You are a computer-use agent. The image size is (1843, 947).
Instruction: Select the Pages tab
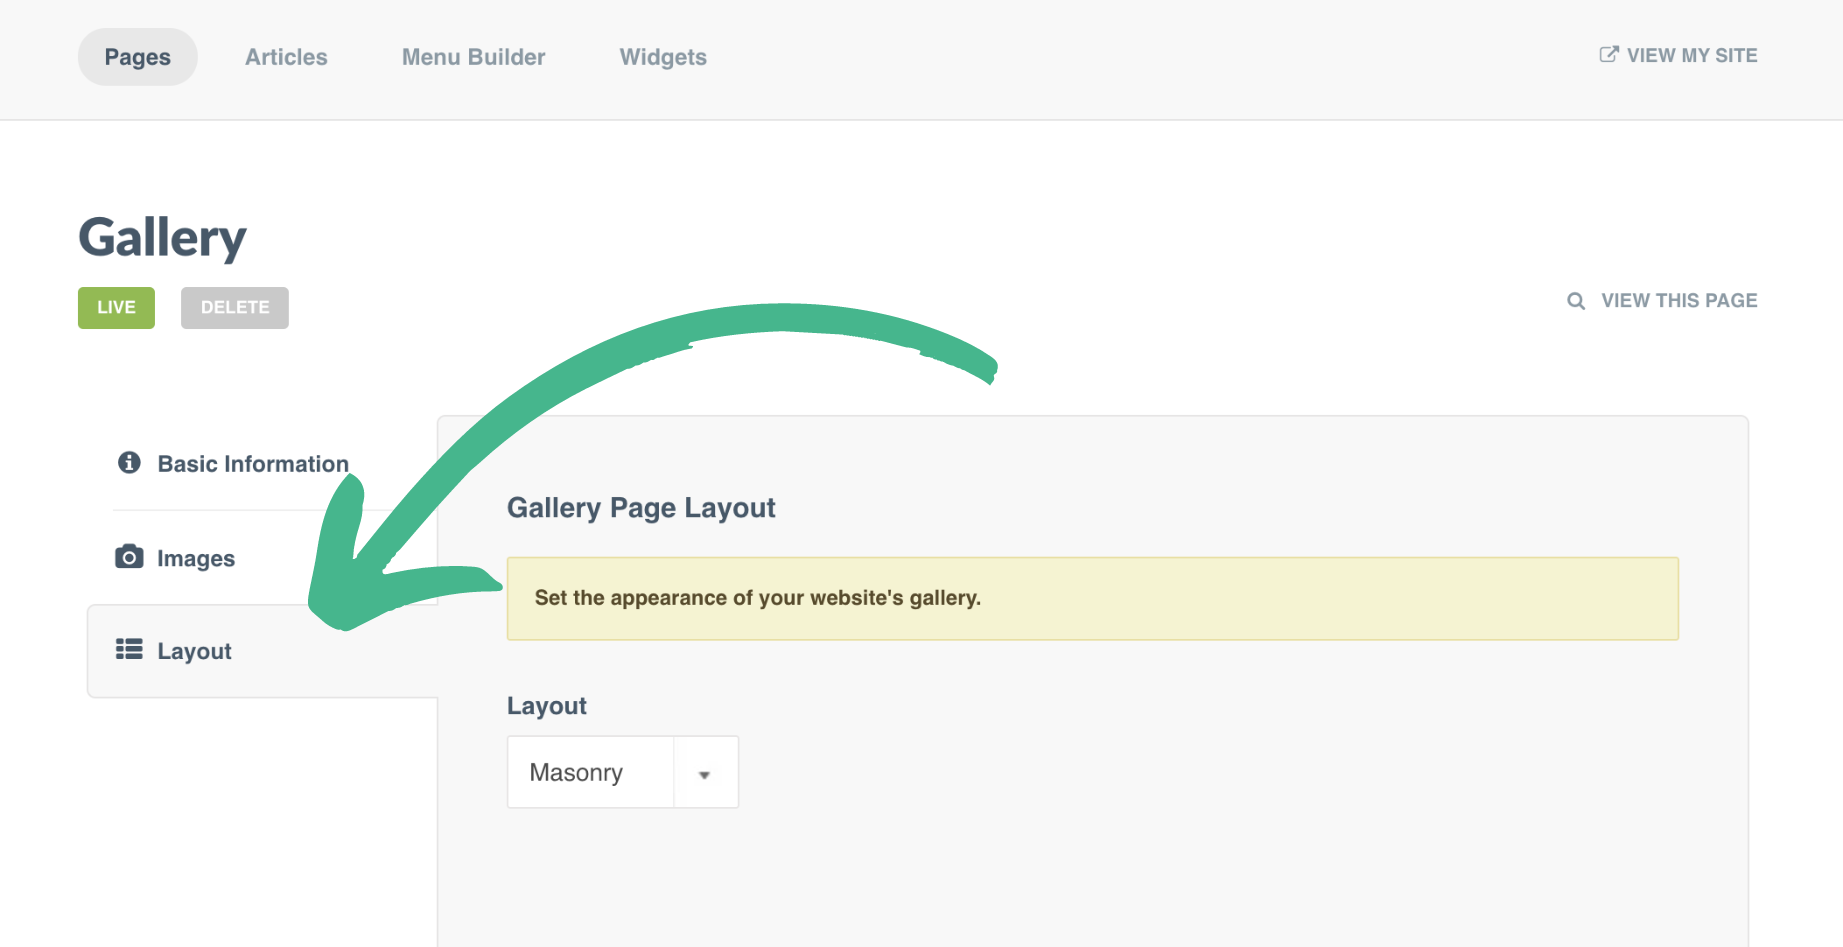[x=137, y=57]
